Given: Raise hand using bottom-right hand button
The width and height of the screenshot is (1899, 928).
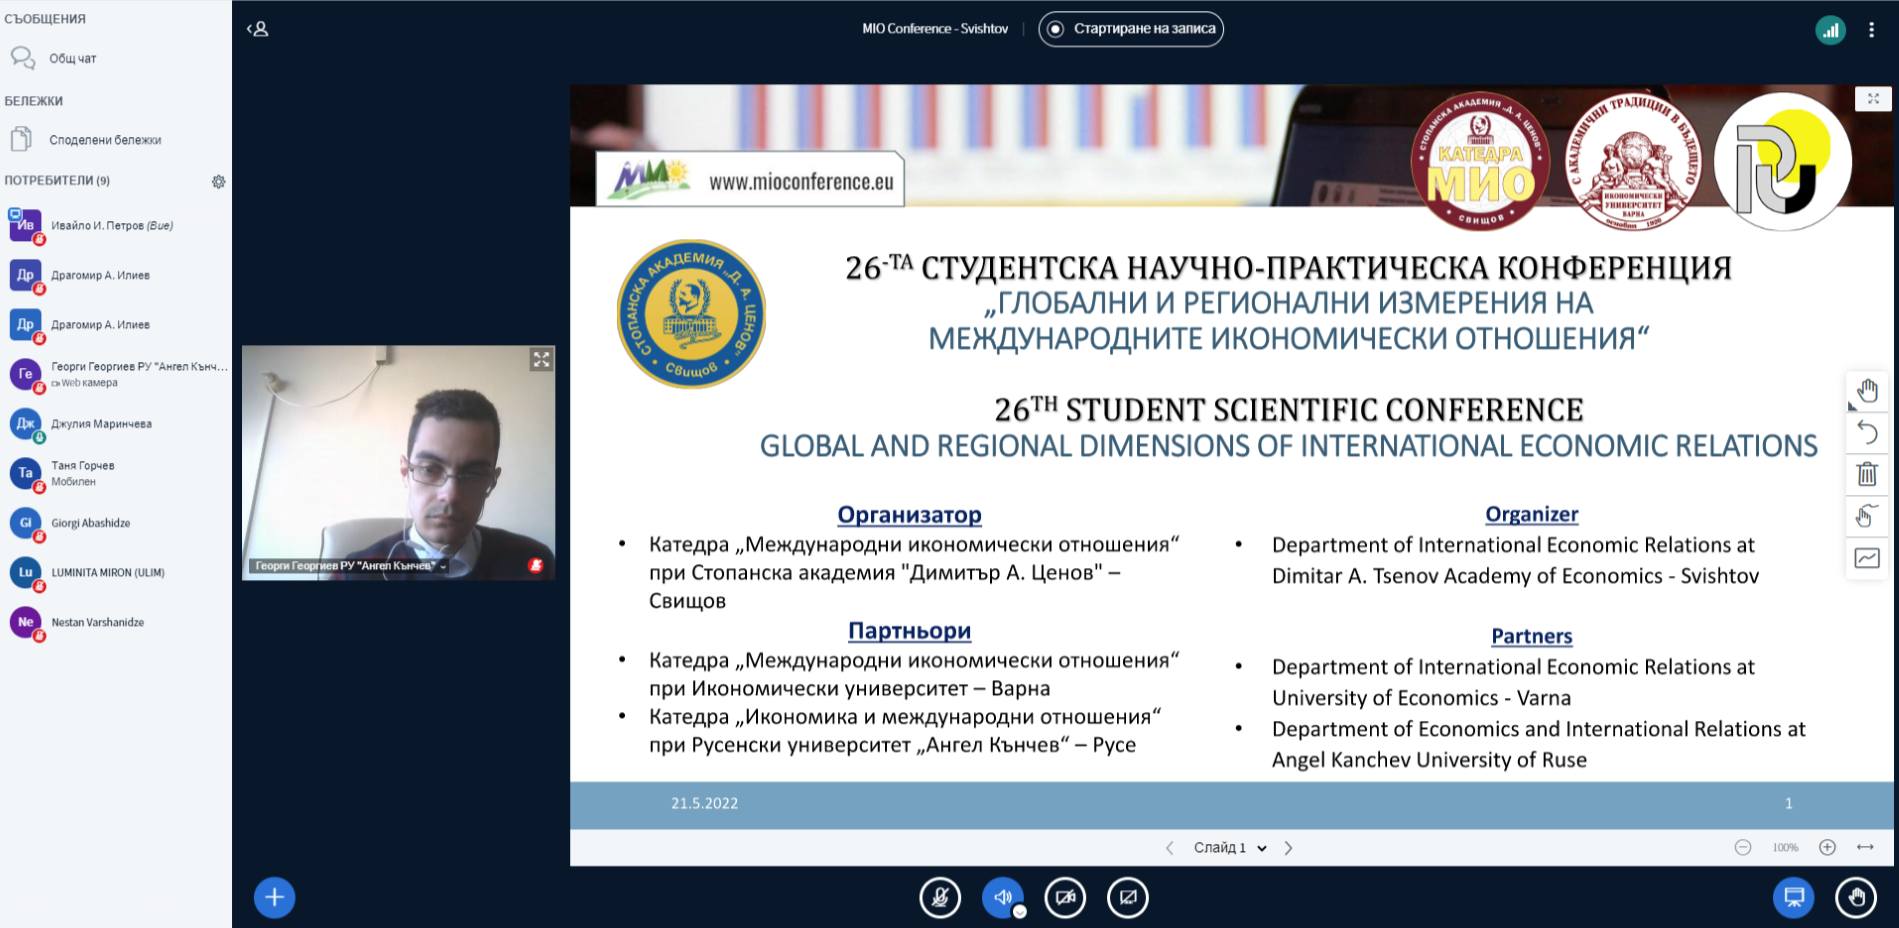Looking at the screenshot, I should (x=1856, y=897).
